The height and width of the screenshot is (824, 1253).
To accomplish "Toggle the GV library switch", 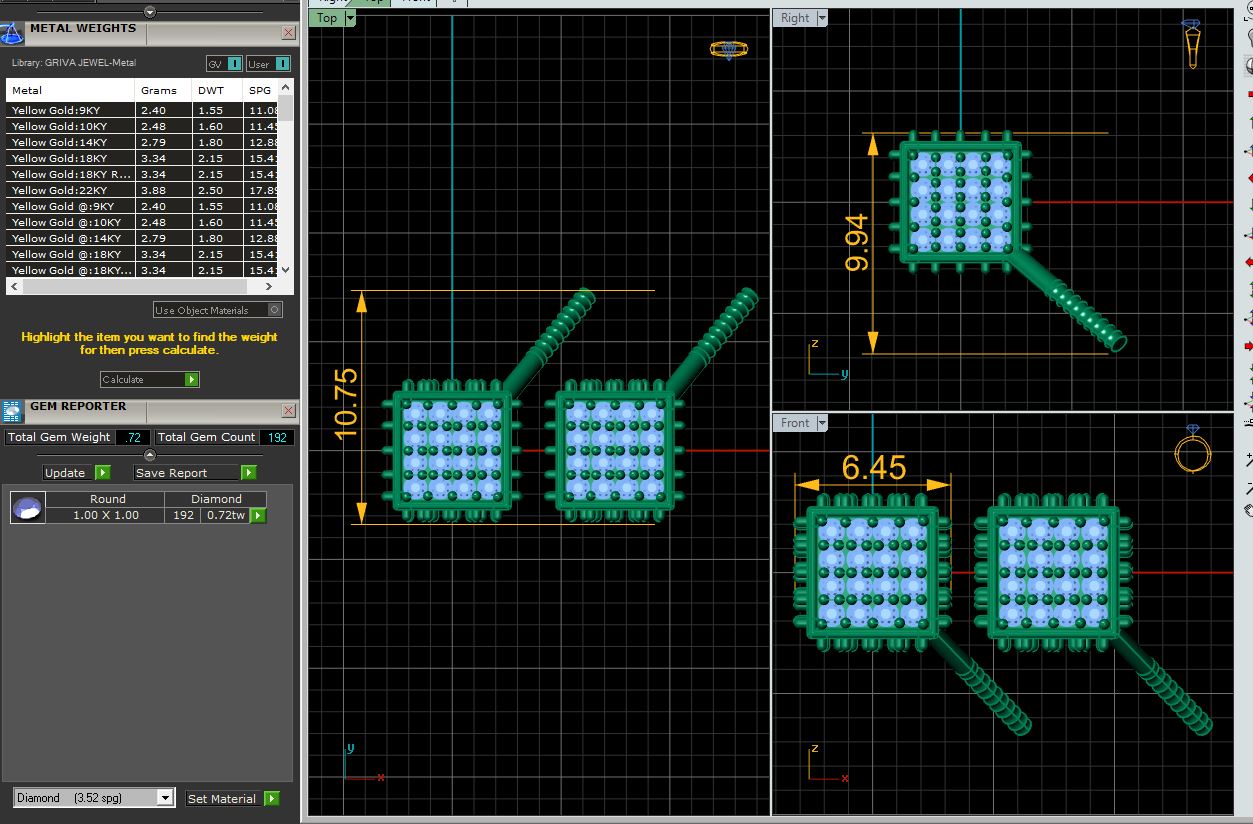I will pyautogui.click(x=224, y=64).
